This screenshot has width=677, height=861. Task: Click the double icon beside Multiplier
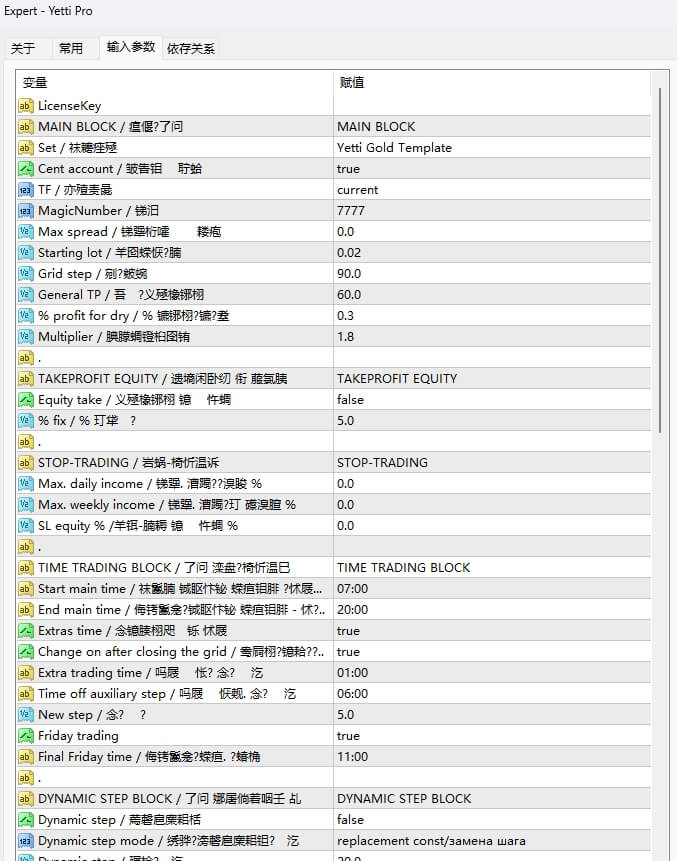coord(26,337)
